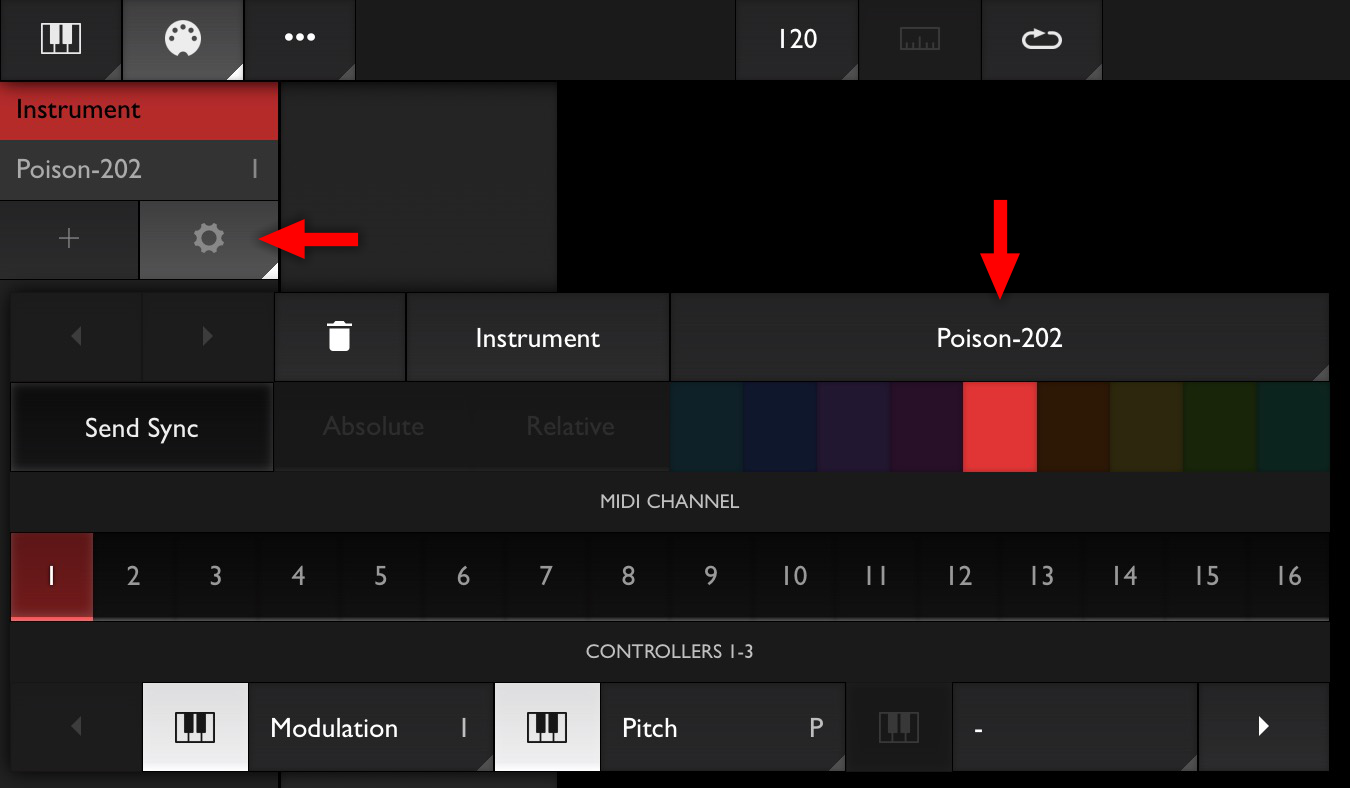Pick the dark purple color swatch
This screenshot has width=1350, height=788.
(x=853, y=427)
